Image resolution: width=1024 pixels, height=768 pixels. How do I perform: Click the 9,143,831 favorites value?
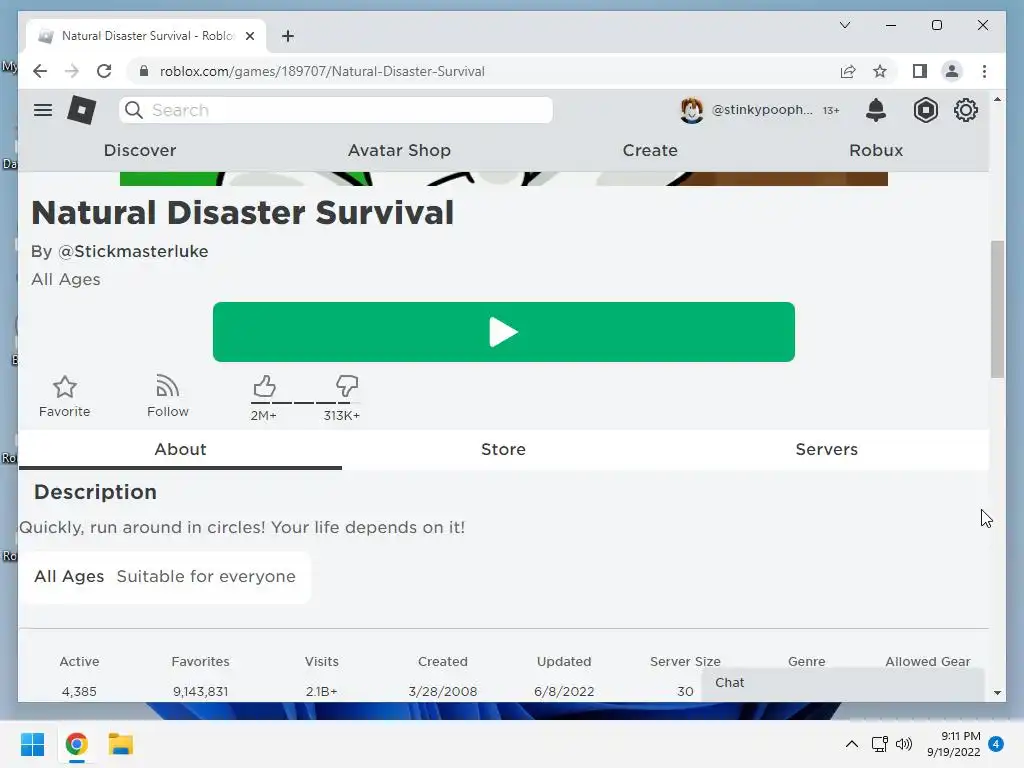200,691
